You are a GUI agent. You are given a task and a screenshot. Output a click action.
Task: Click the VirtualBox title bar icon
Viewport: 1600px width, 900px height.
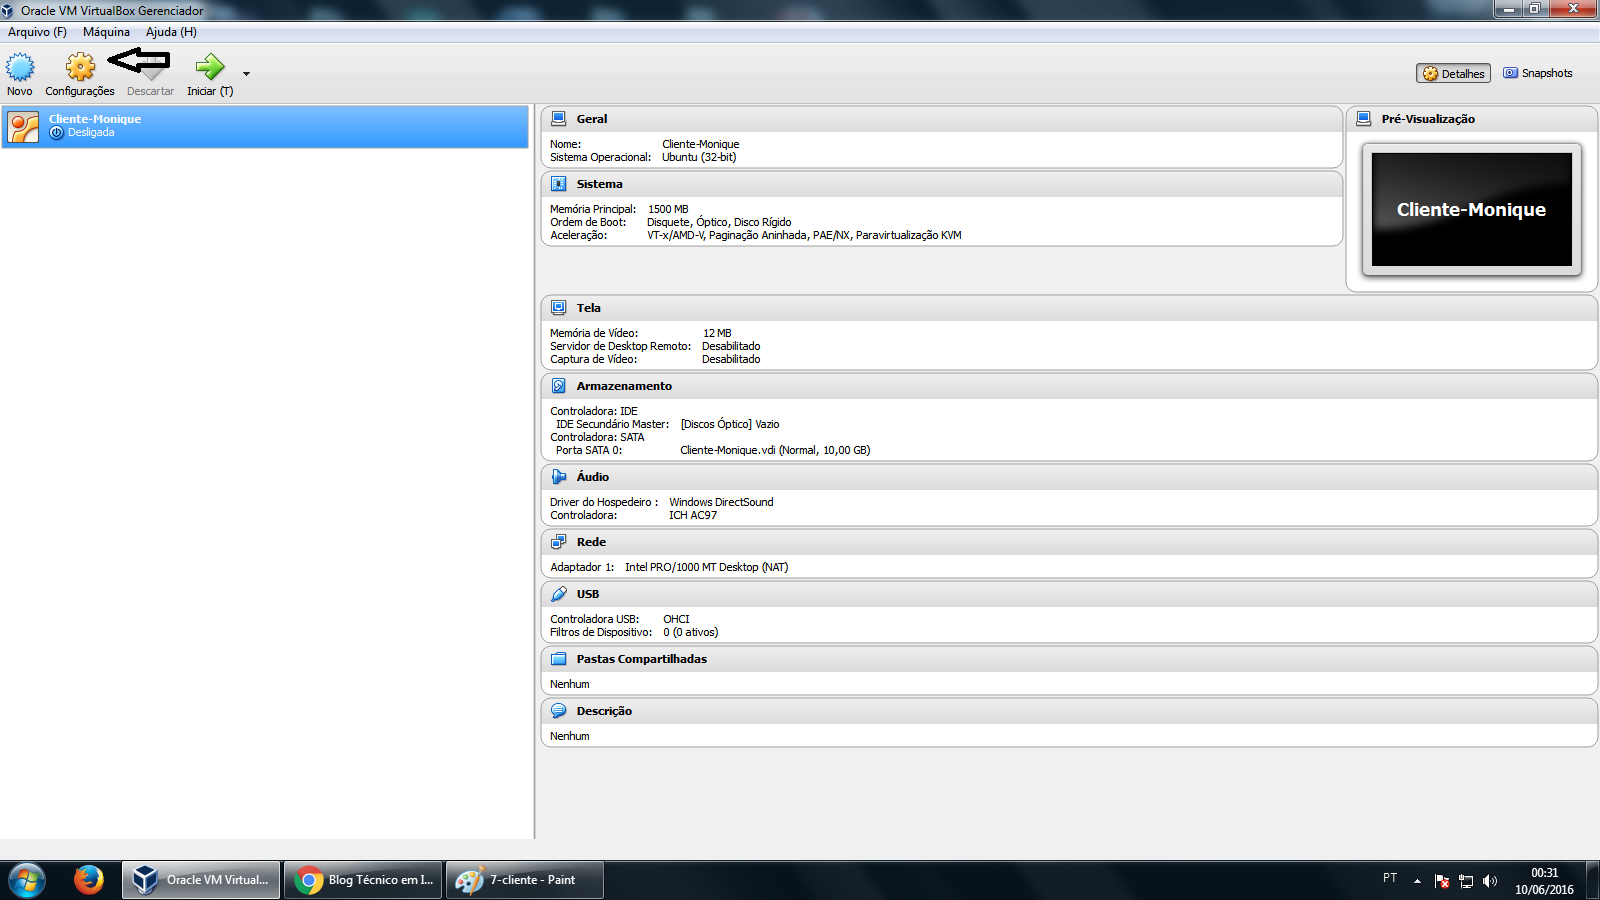pyautogui.click(x=8, y=11)
